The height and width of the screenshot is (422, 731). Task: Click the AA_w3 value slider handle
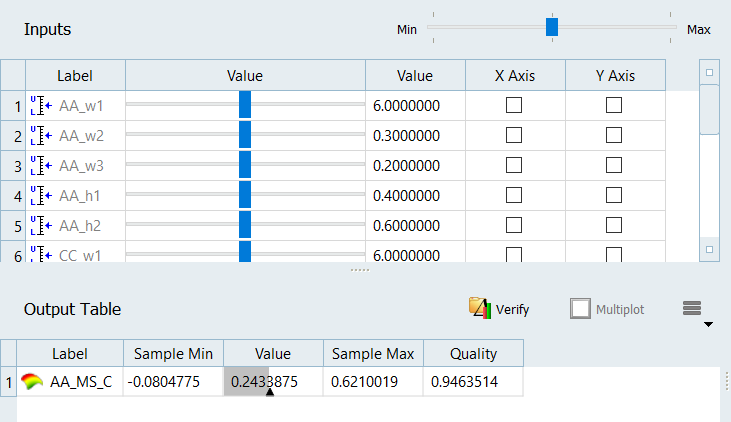coord(245,165)
